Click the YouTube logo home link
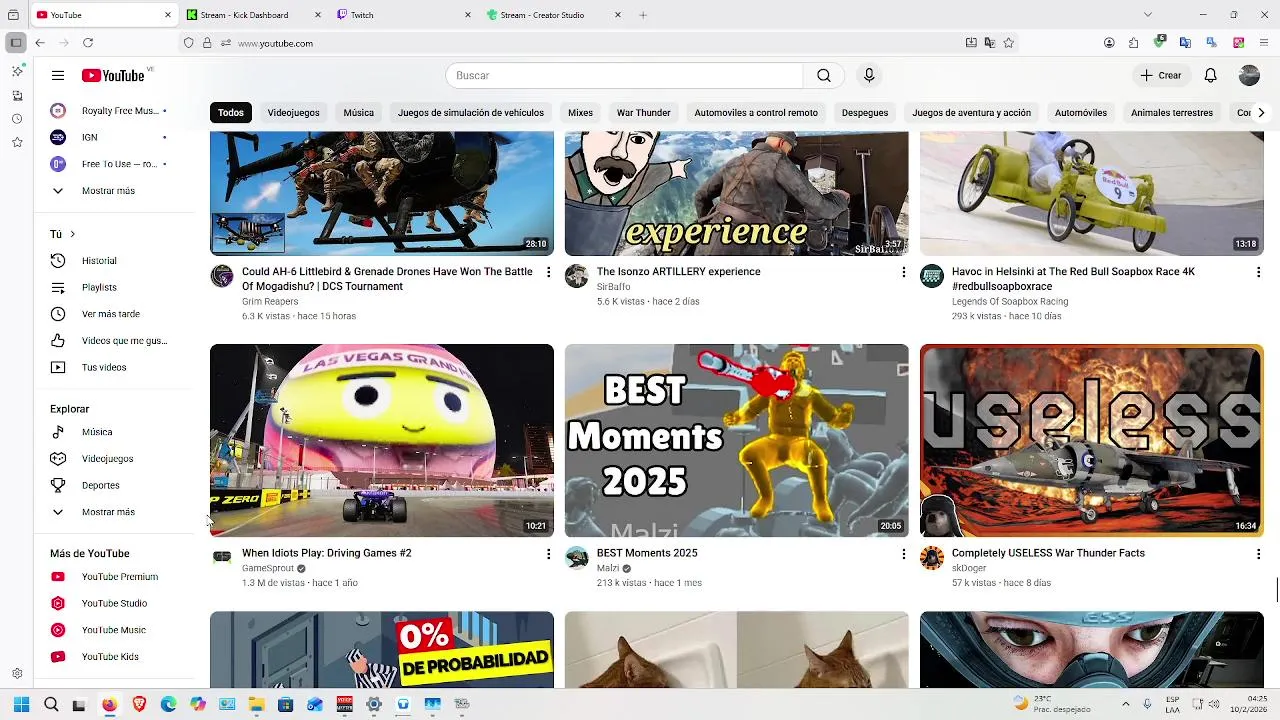The height and width of the screenshot is (720, 1280). tap(113, 76)
